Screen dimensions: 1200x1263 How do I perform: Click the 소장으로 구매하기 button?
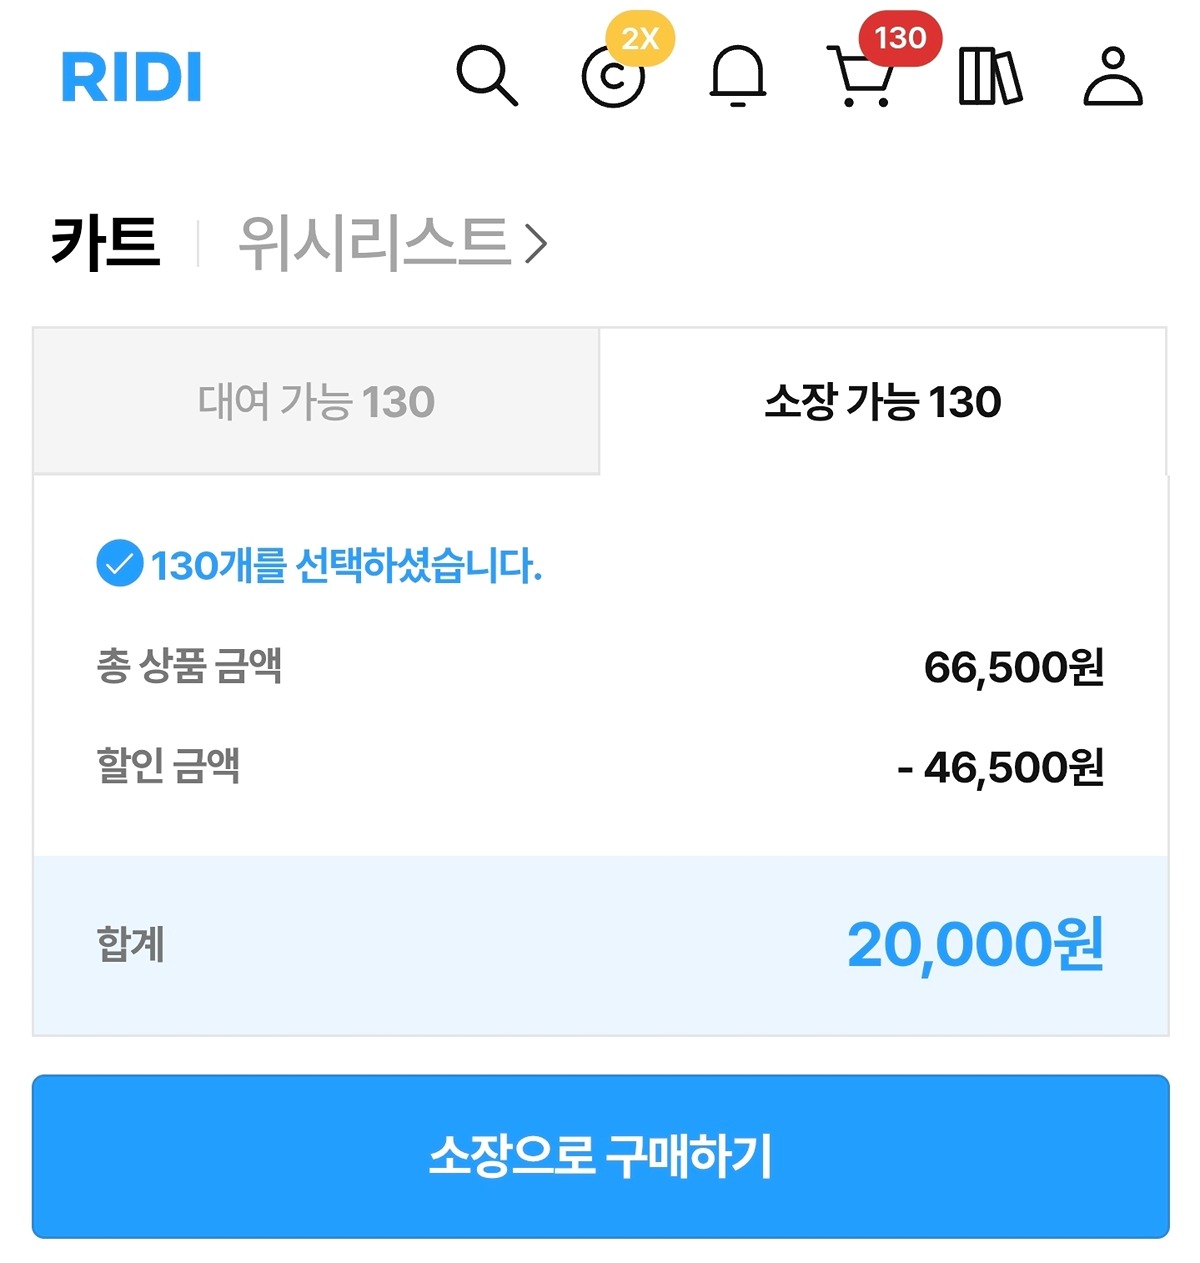coord(600,1156)
